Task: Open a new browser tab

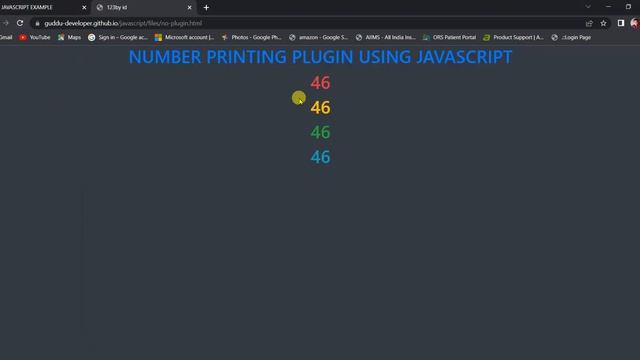Action: (x=206, y=7)
